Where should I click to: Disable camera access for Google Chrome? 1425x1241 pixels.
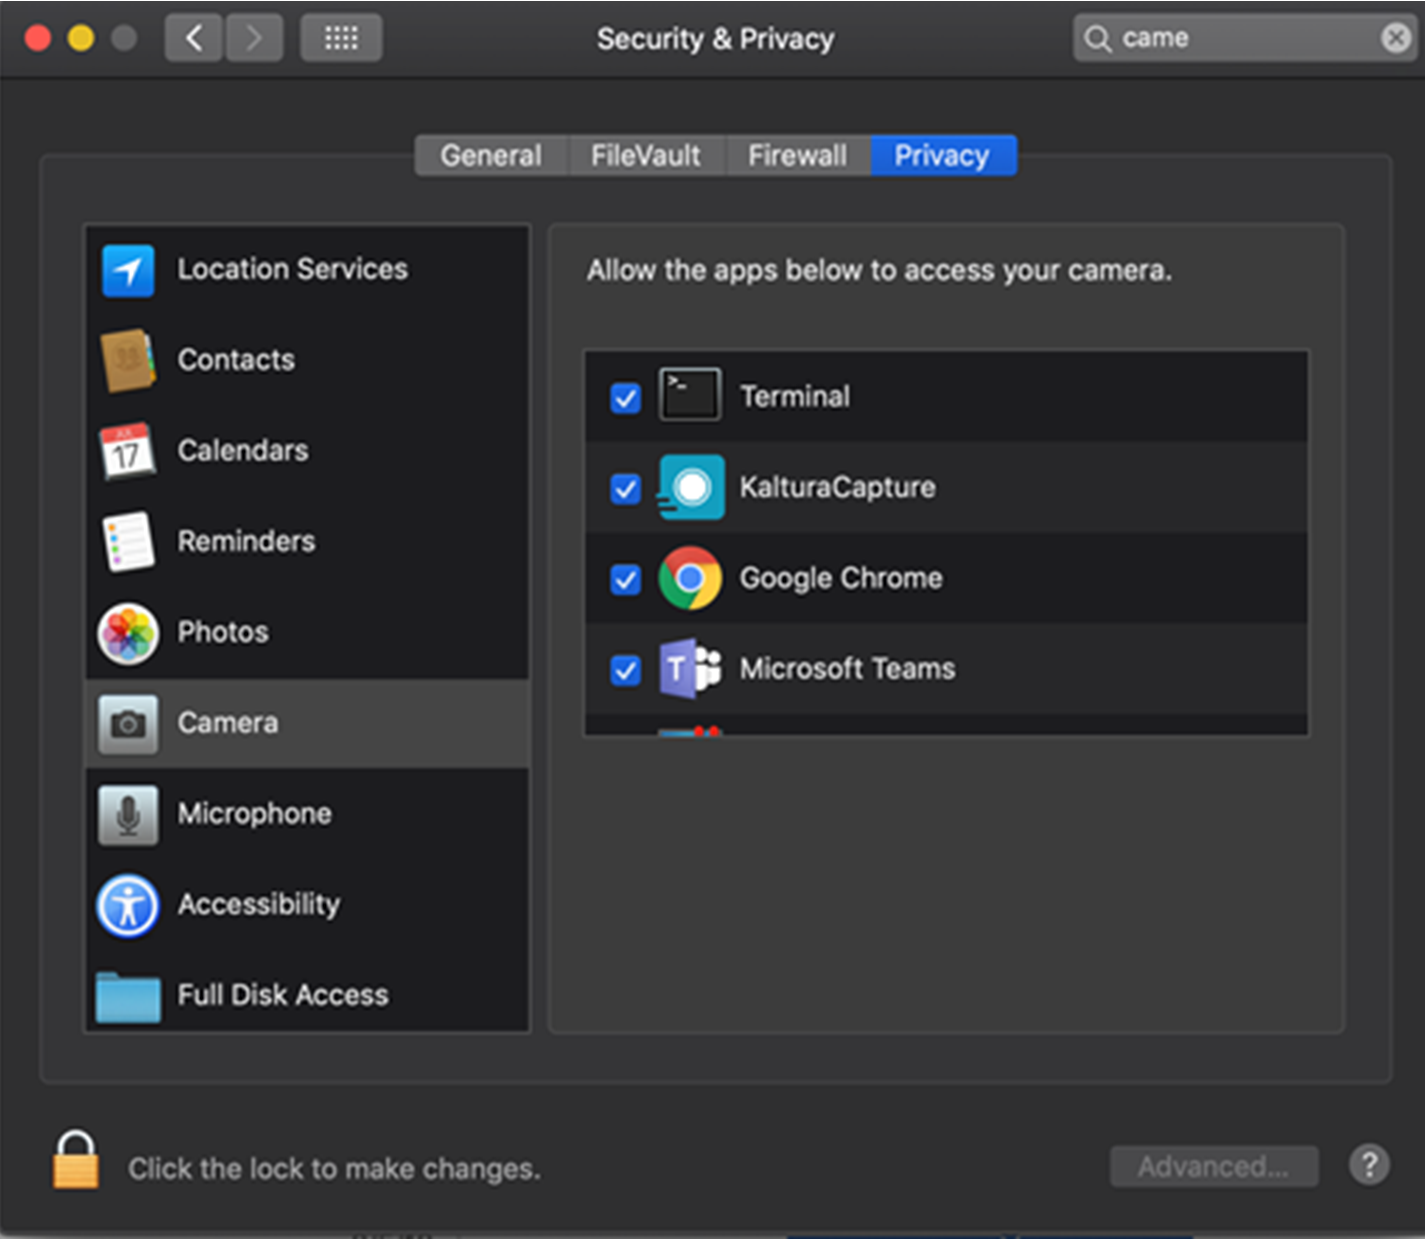pos(626,579)
